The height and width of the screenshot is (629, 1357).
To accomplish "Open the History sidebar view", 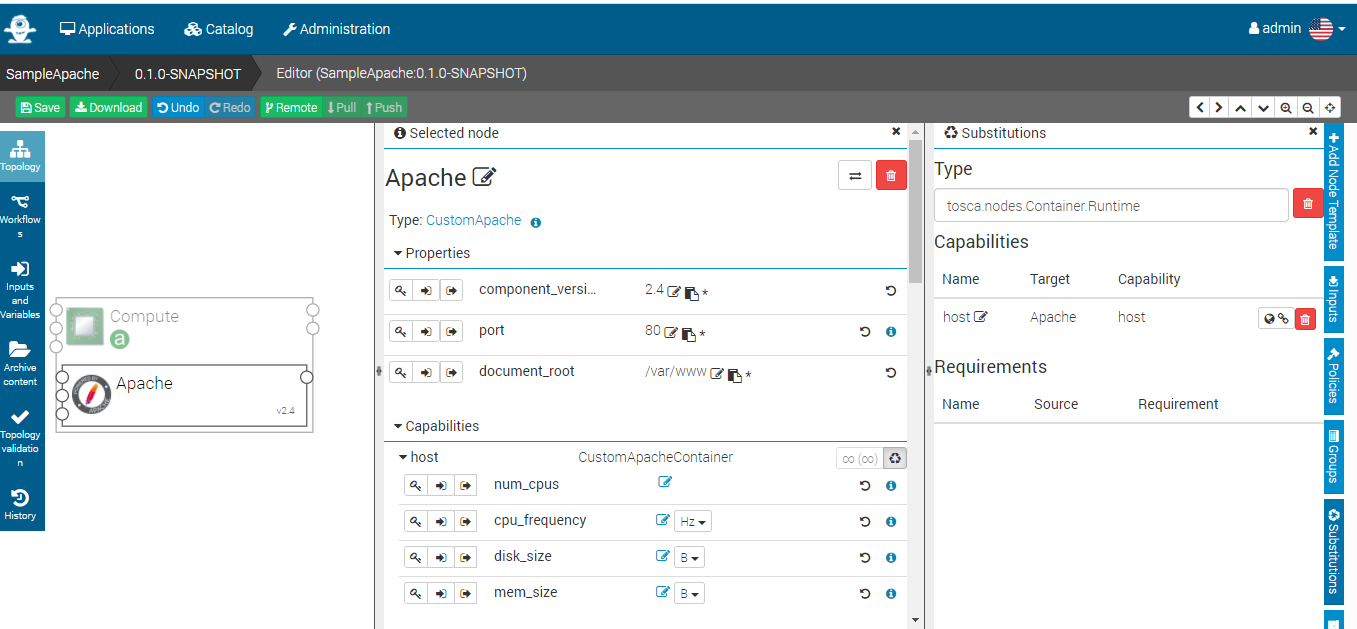I will point(20,504).
